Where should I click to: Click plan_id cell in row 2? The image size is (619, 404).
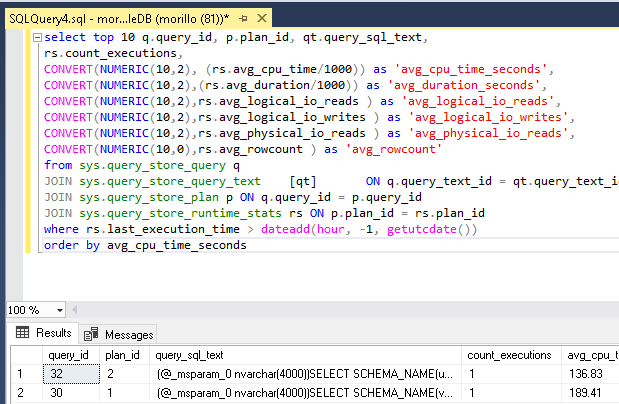pos(124,393)
